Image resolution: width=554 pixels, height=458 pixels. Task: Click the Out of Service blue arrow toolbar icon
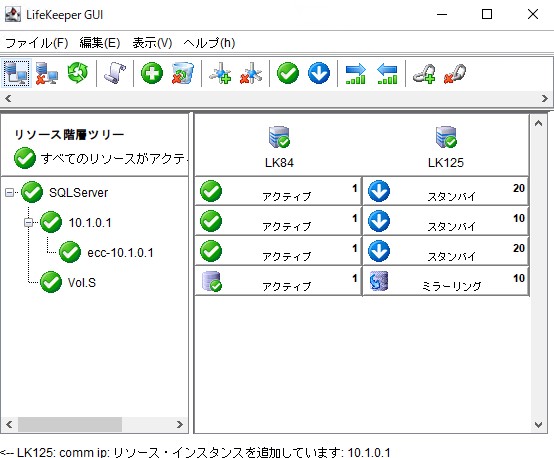(319, 73)
